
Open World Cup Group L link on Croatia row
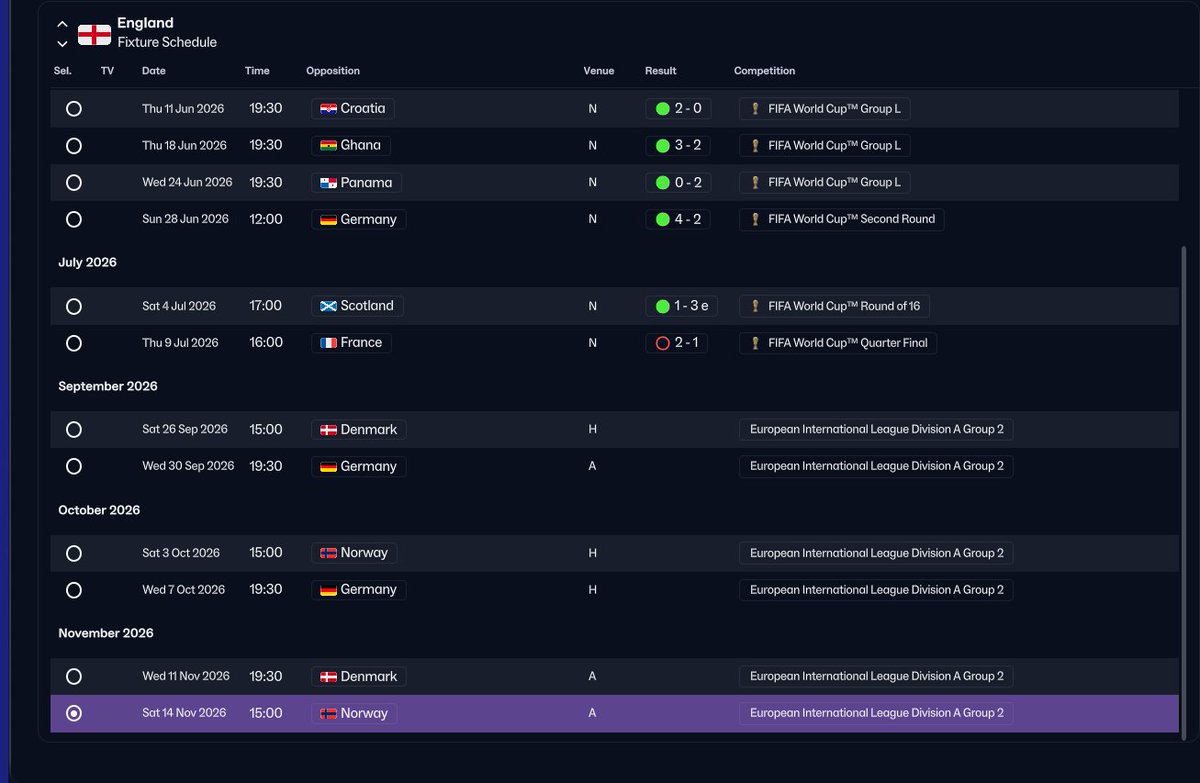tap(825, 108)
